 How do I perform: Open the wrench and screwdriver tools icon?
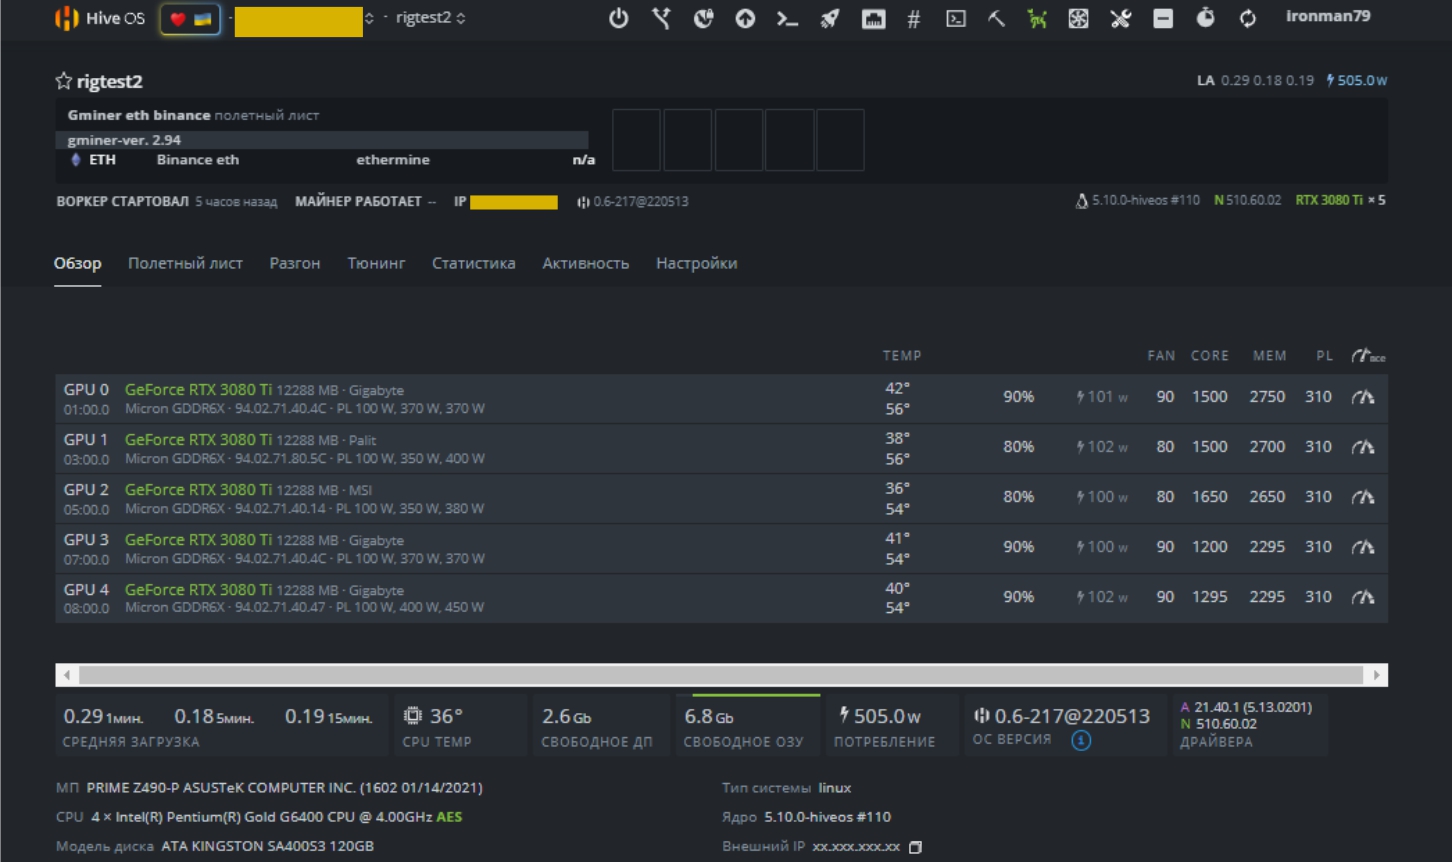[1121, 18]
